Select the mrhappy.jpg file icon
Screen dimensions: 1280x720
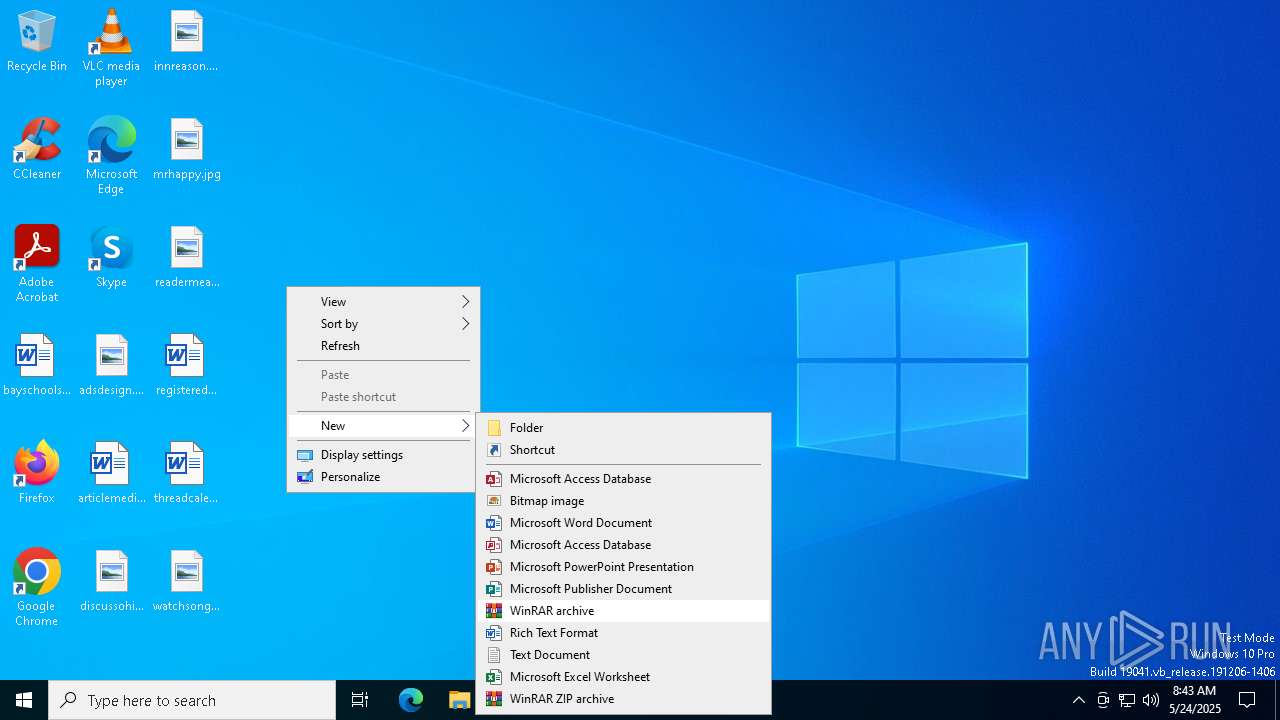pos(187,148)
